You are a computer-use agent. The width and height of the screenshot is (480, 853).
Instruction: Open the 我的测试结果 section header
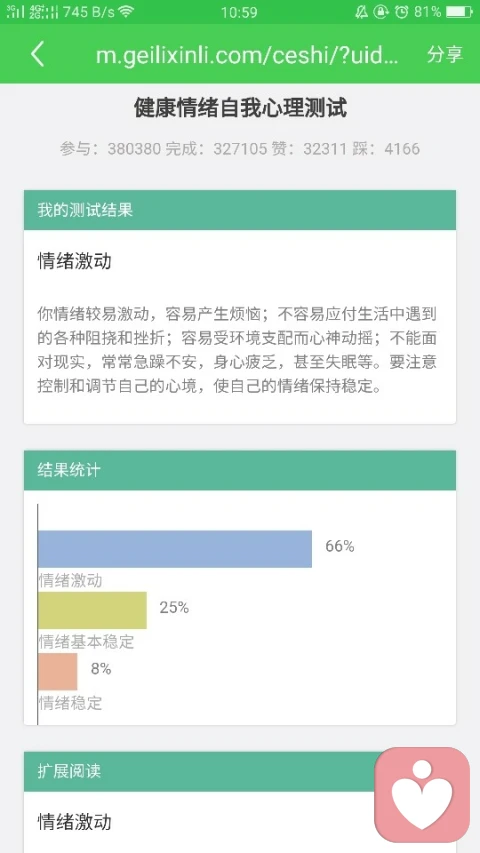[x=239, y=210]
